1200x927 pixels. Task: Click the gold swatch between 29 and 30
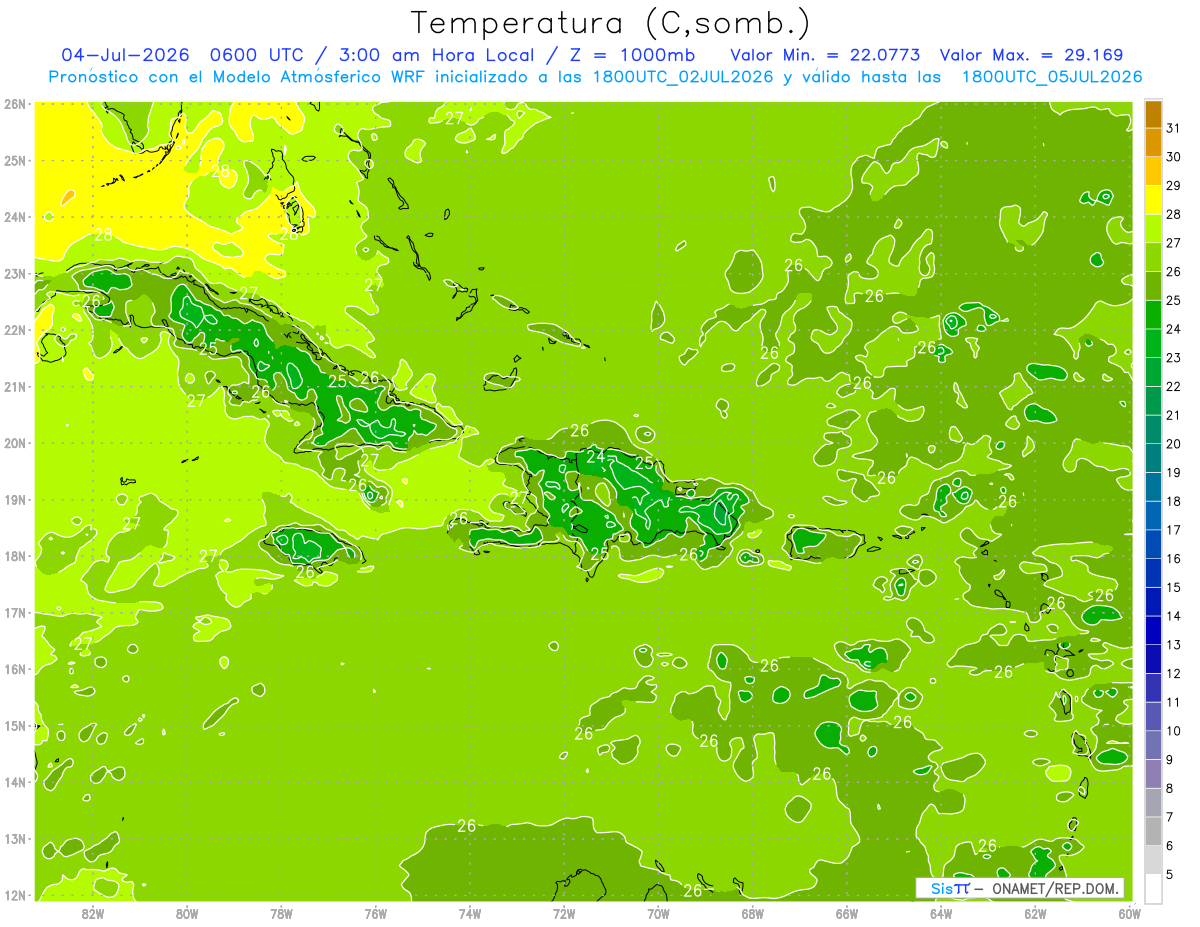(x=1153, y=171)
